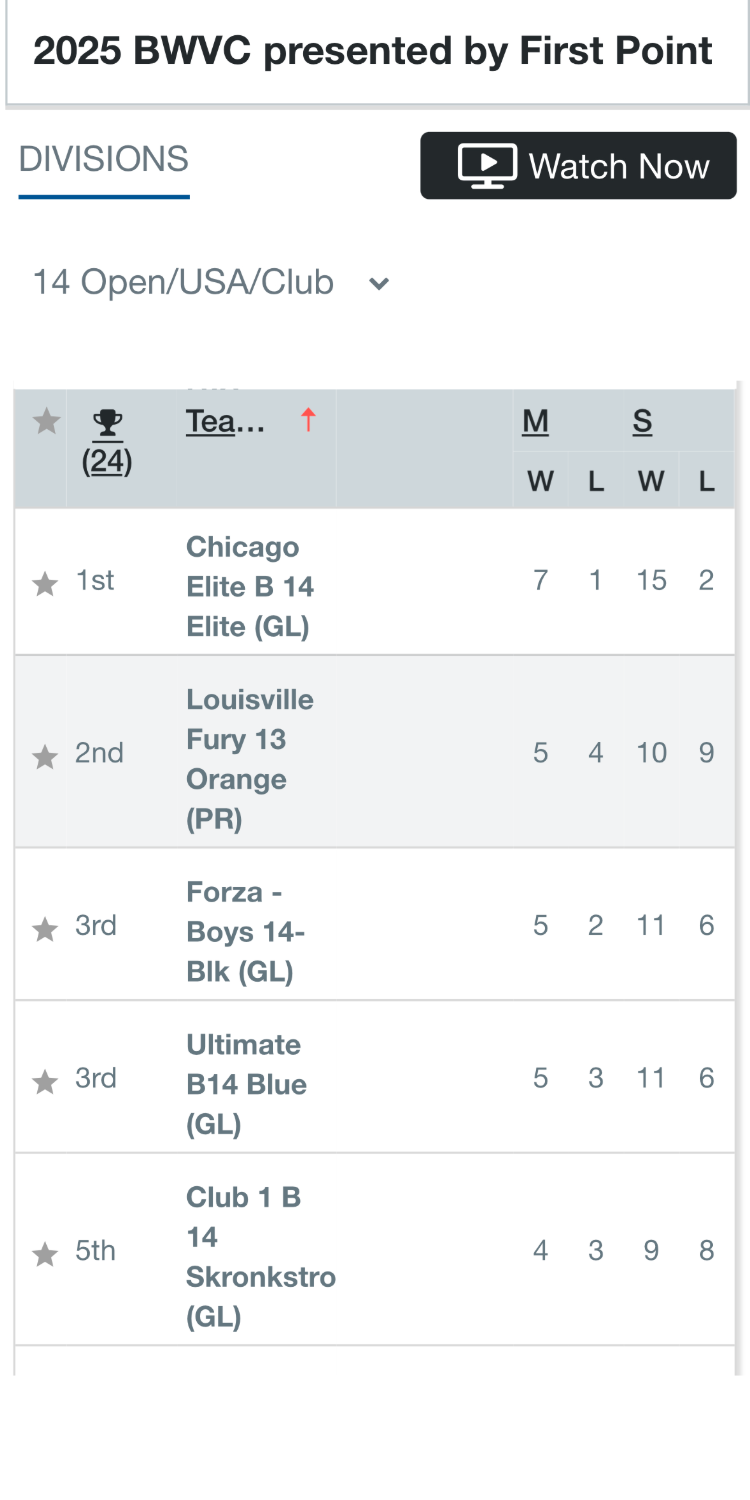Click the red sort arrow beside Team column
750x1500 pixels.
tap(308, 421)
